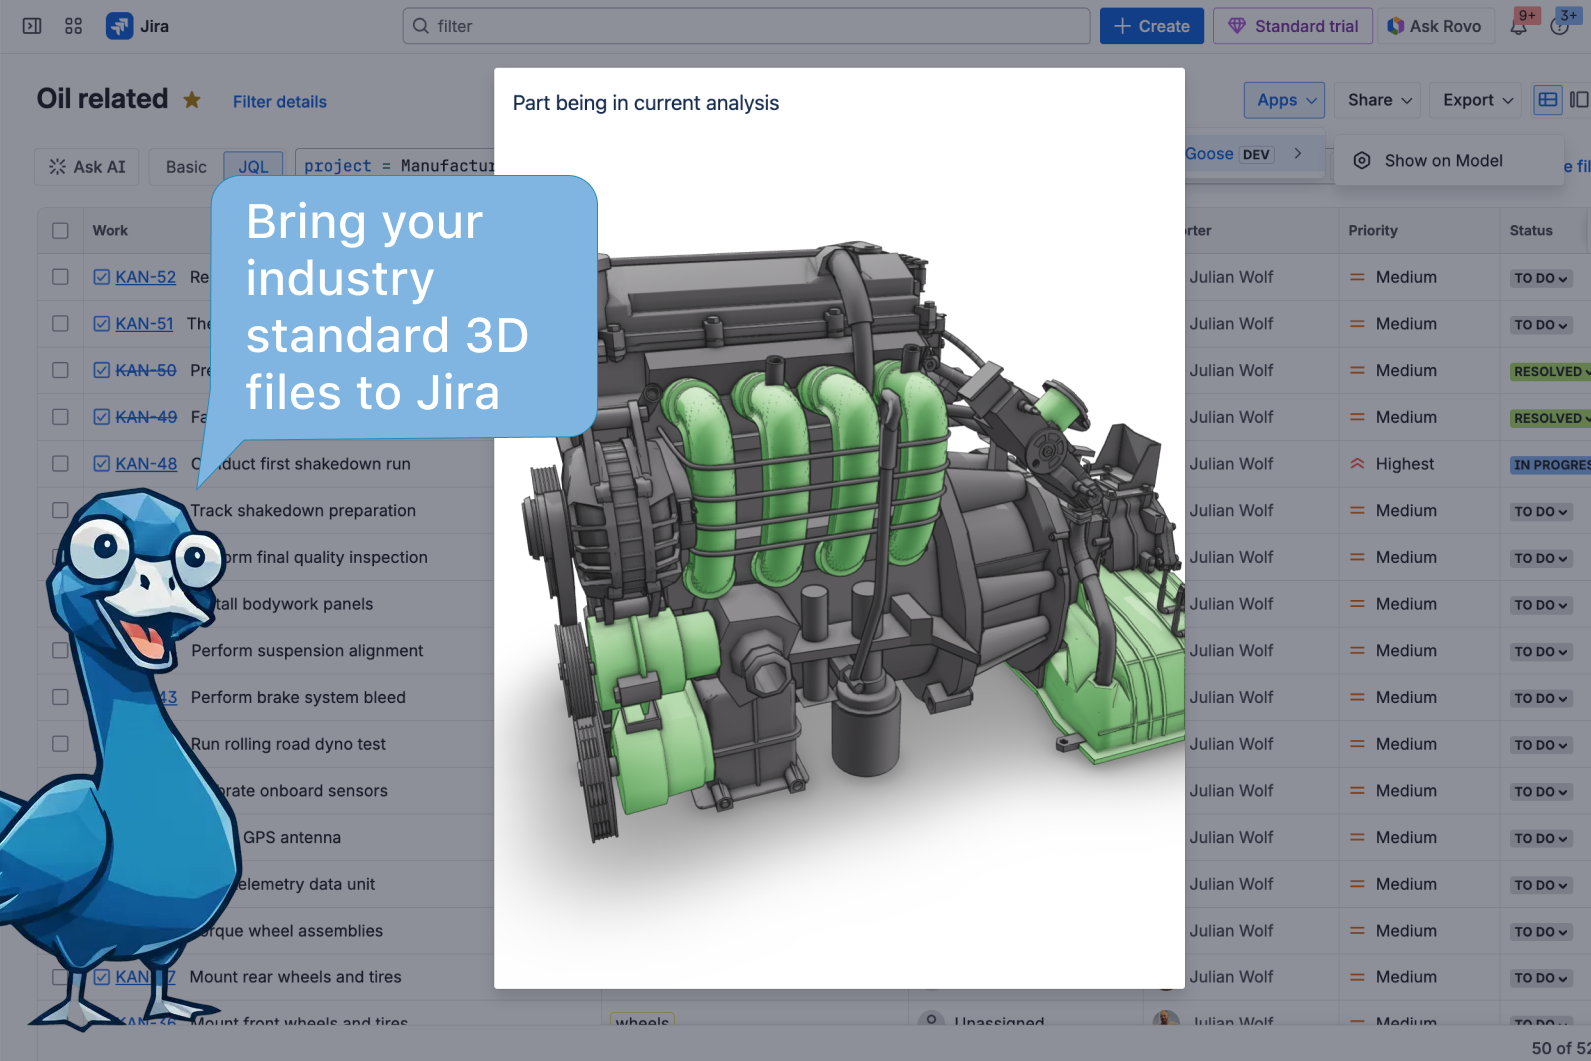Viewport: 1591px width, 1061px height.
Task: Click the JQL query input field
Action: point(395,166)
